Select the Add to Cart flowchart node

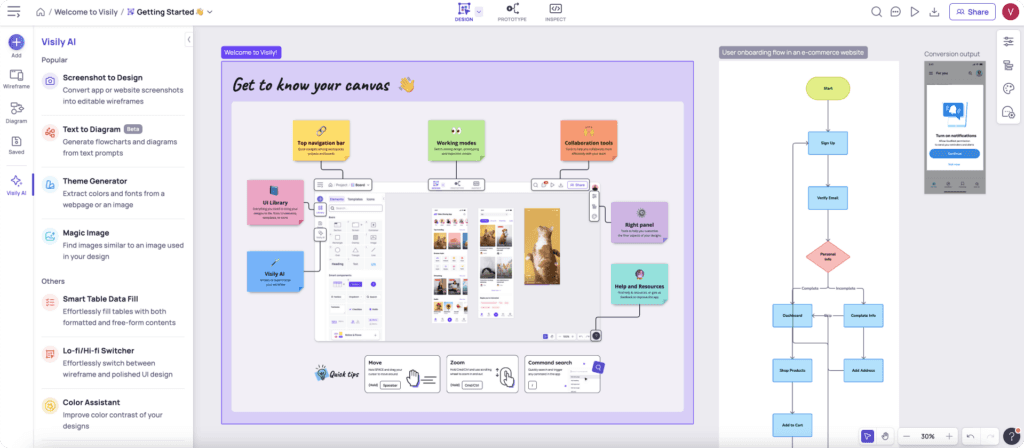coord(792,425)
